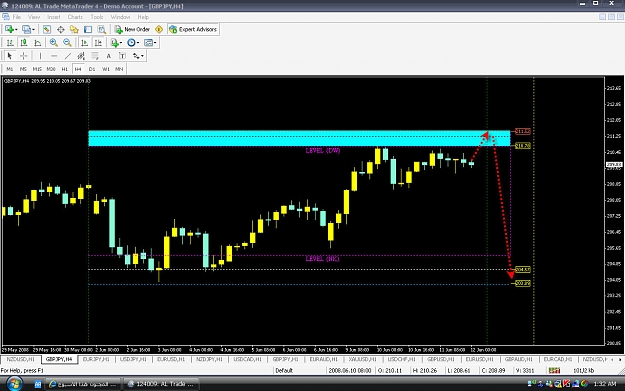The width and height of the screenshot is (625, 391).
Task: Switch to the EURJPY,H1 chart tab
Action: (96, 360)
